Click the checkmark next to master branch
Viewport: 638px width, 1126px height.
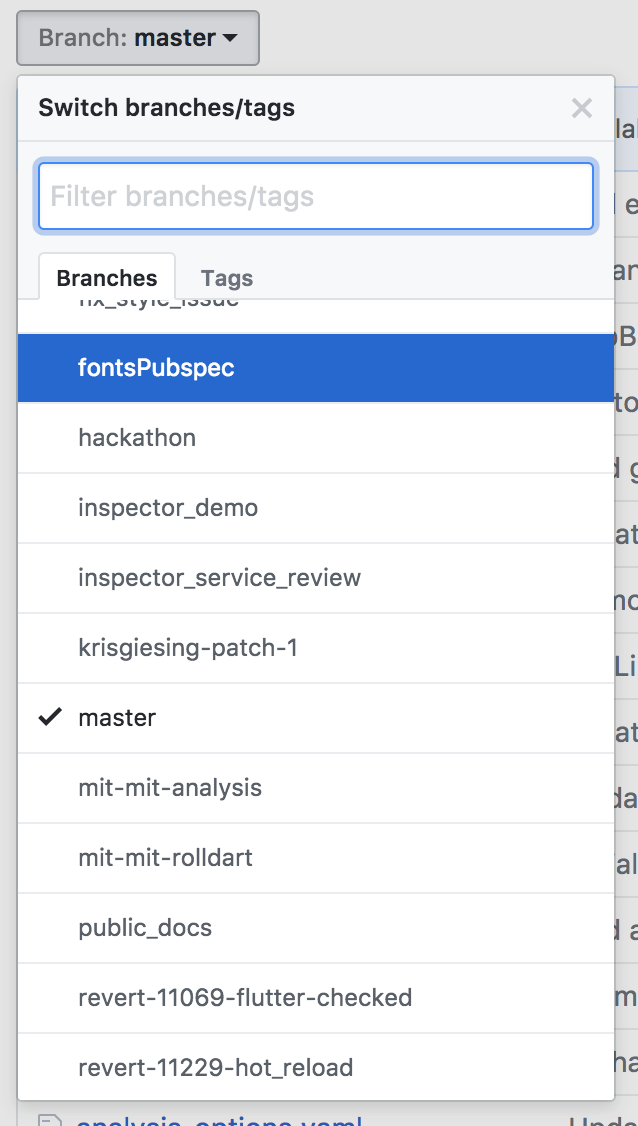(50, 717)
